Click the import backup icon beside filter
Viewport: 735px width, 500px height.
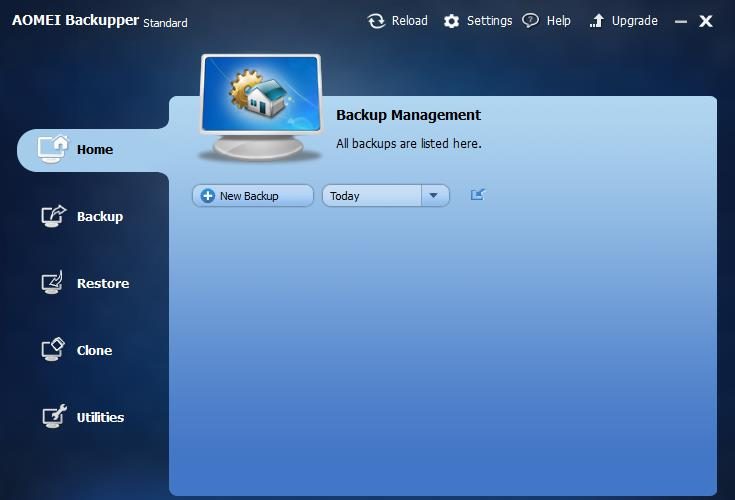[478, 194]
